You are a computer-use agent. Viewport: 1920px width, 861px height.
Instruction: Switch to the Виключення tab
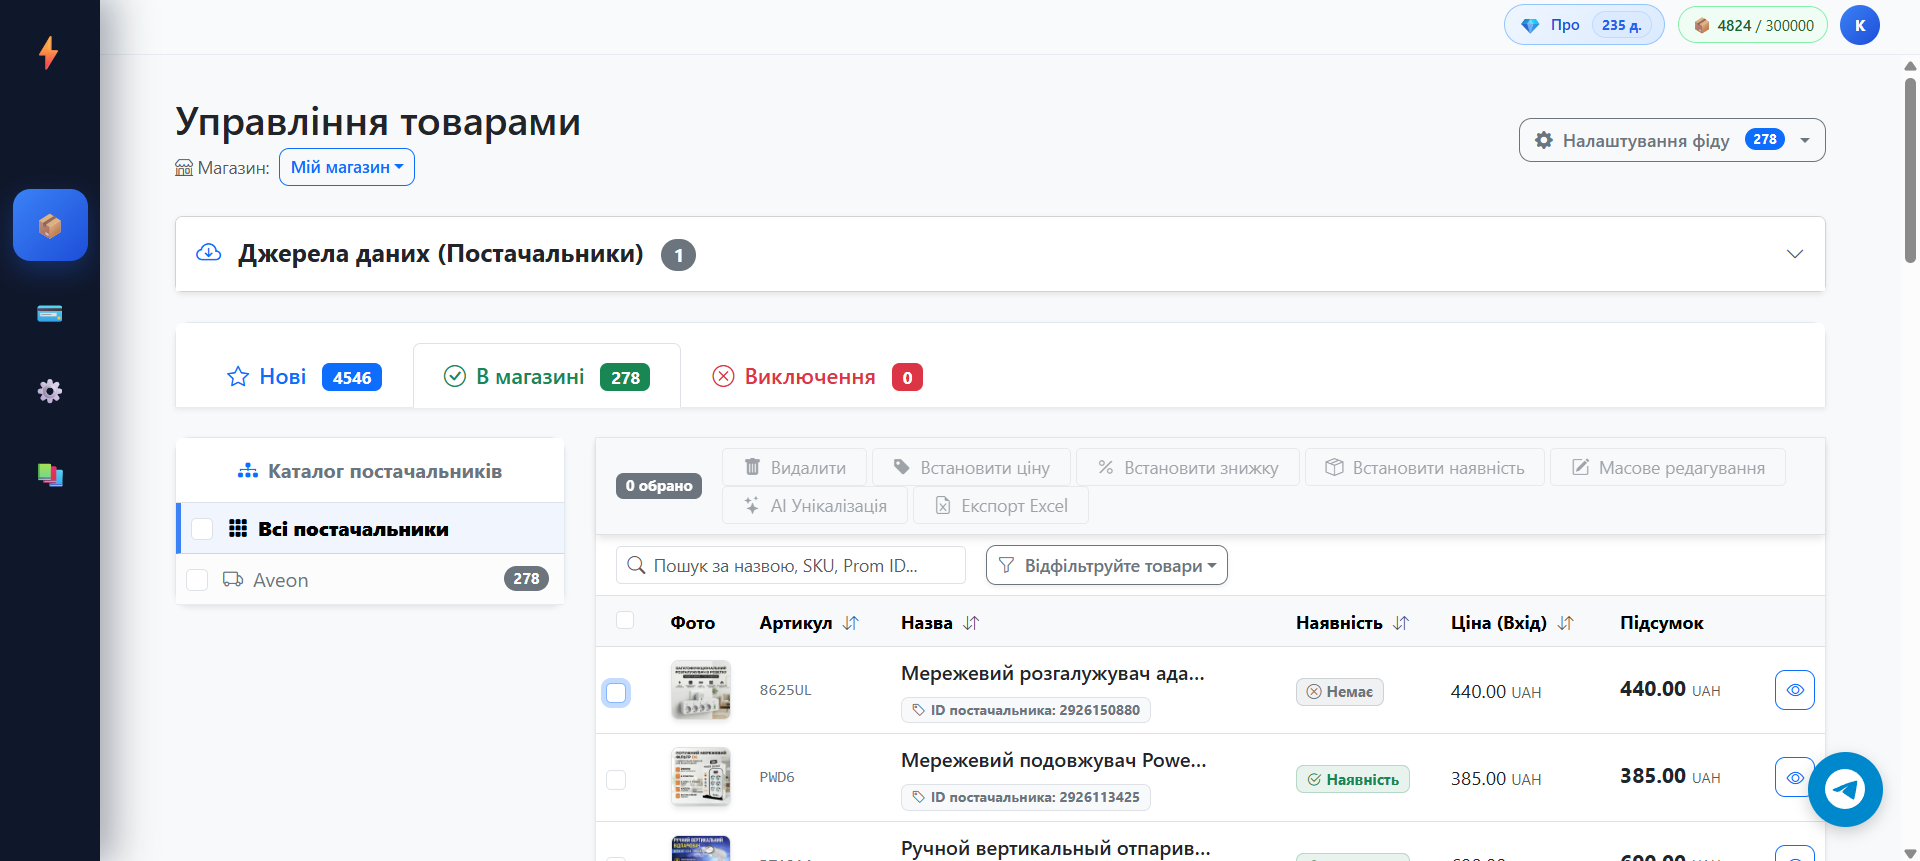point(817,376)
